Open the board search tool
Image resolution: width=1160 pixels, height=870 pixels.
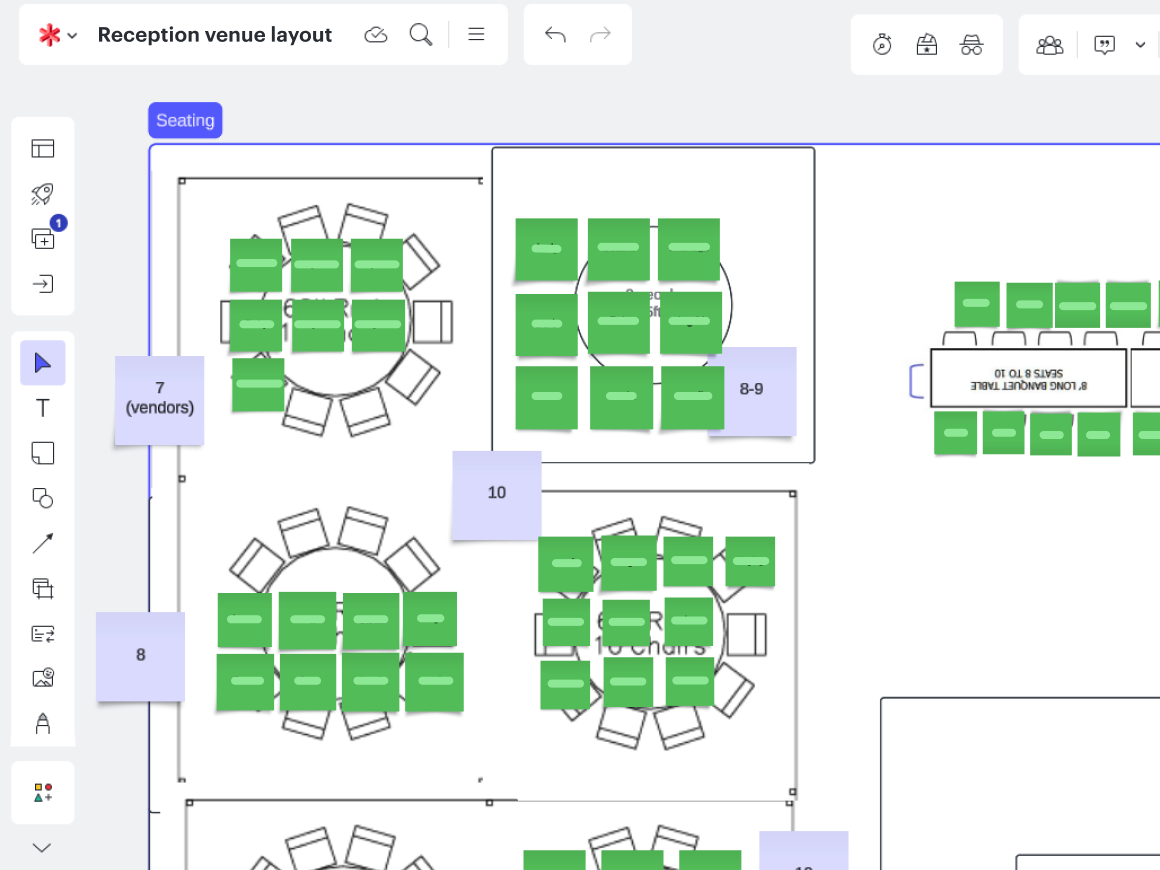(421, 35)
